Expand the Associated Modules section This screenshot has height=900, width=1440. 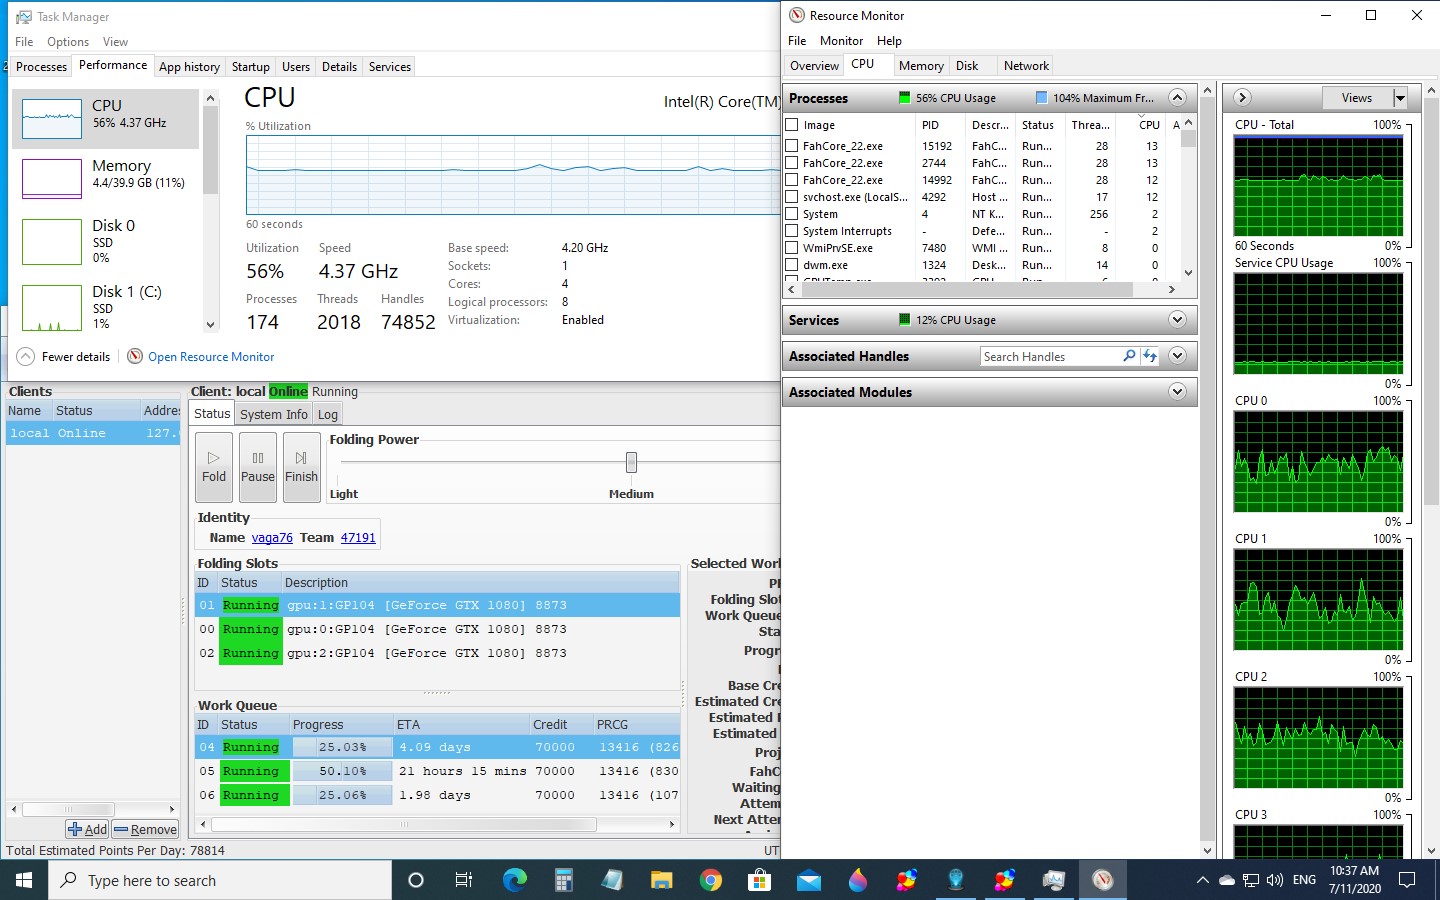coord(1177,392)
